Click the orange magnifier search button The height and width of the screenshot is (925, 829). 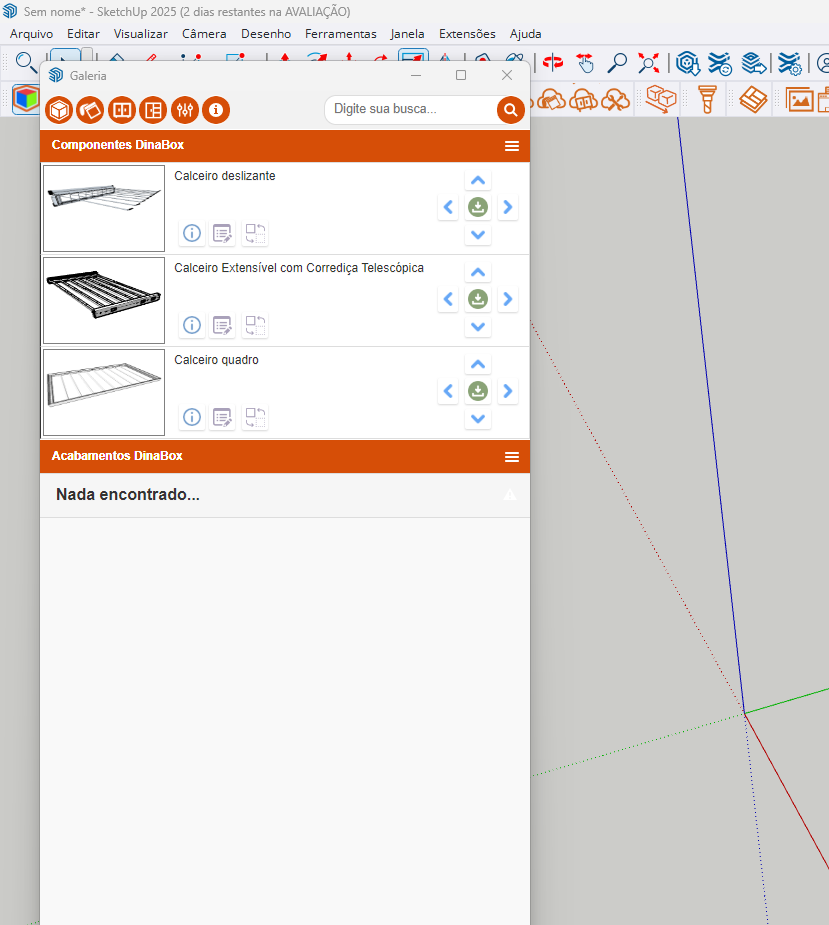[x=510, y=110]
